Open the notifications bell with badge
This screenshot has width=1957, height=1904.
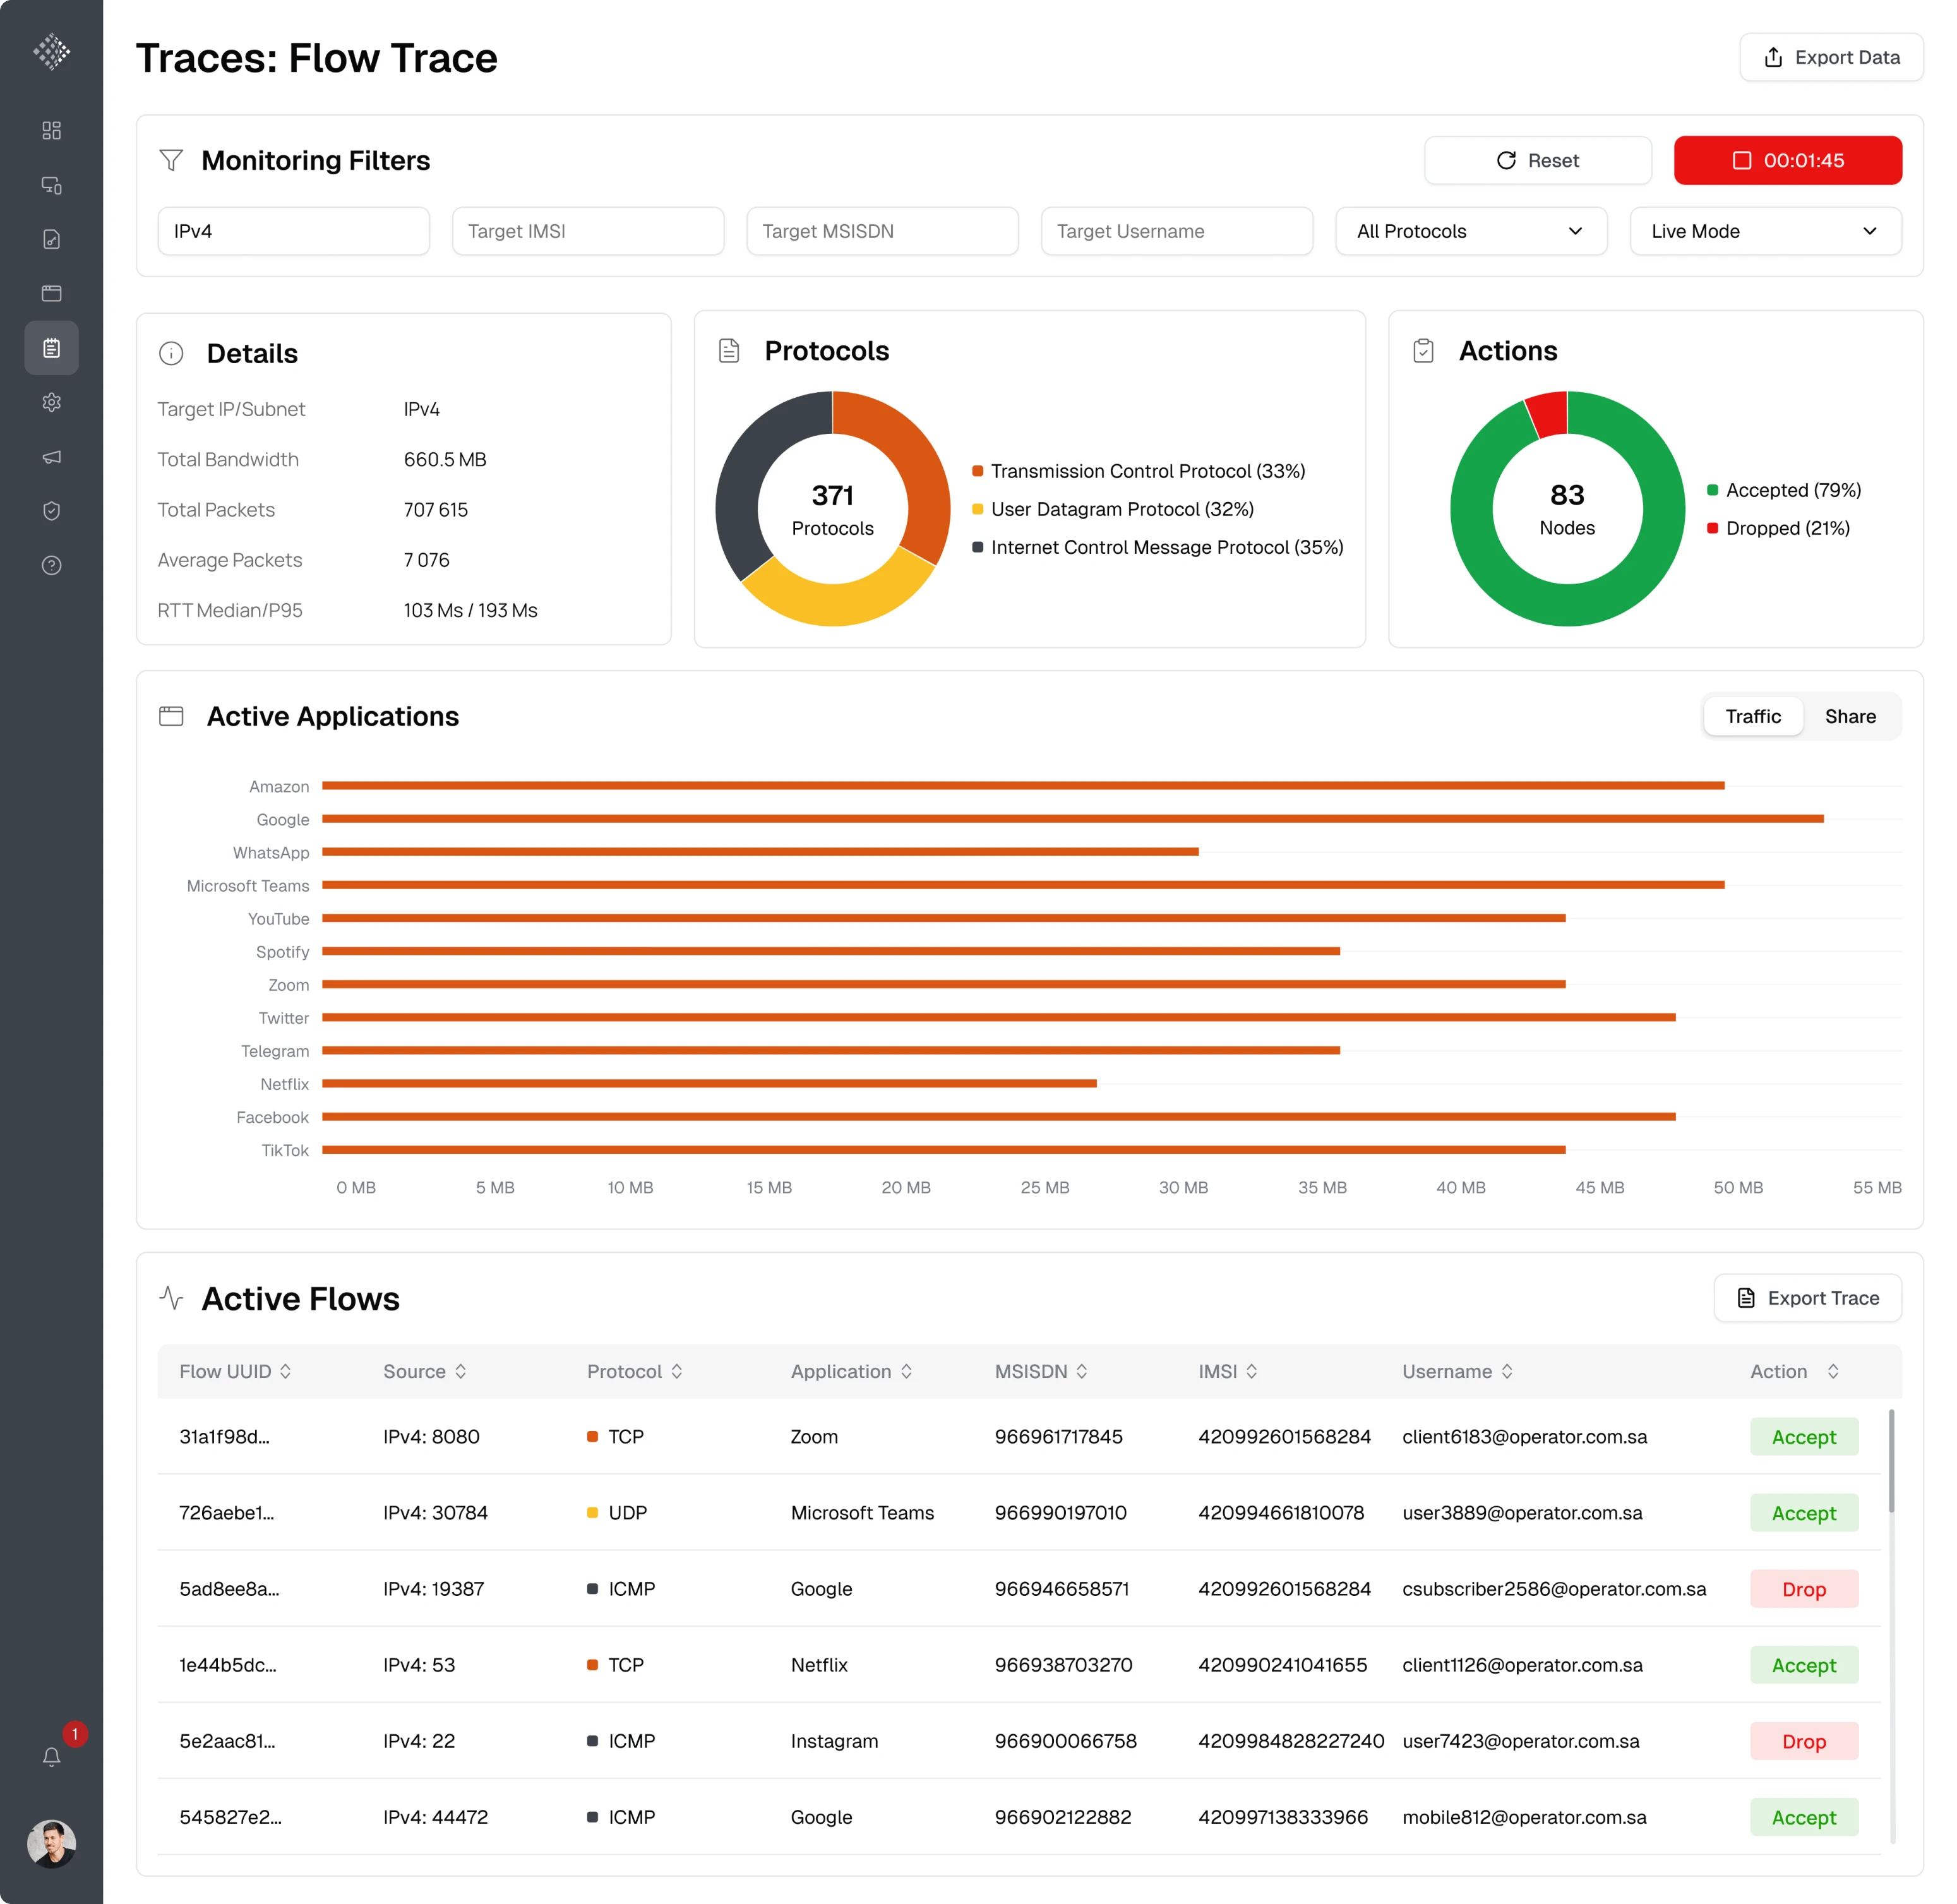click(x=51, y=1756)
